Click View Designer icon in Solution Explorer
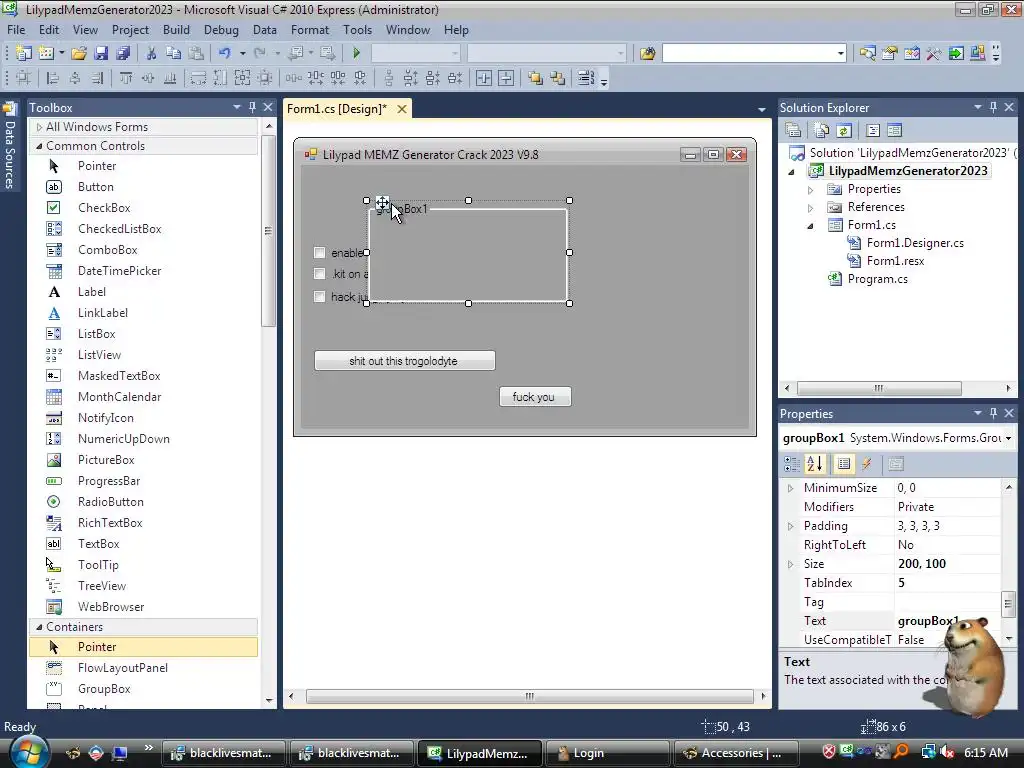 895,131
